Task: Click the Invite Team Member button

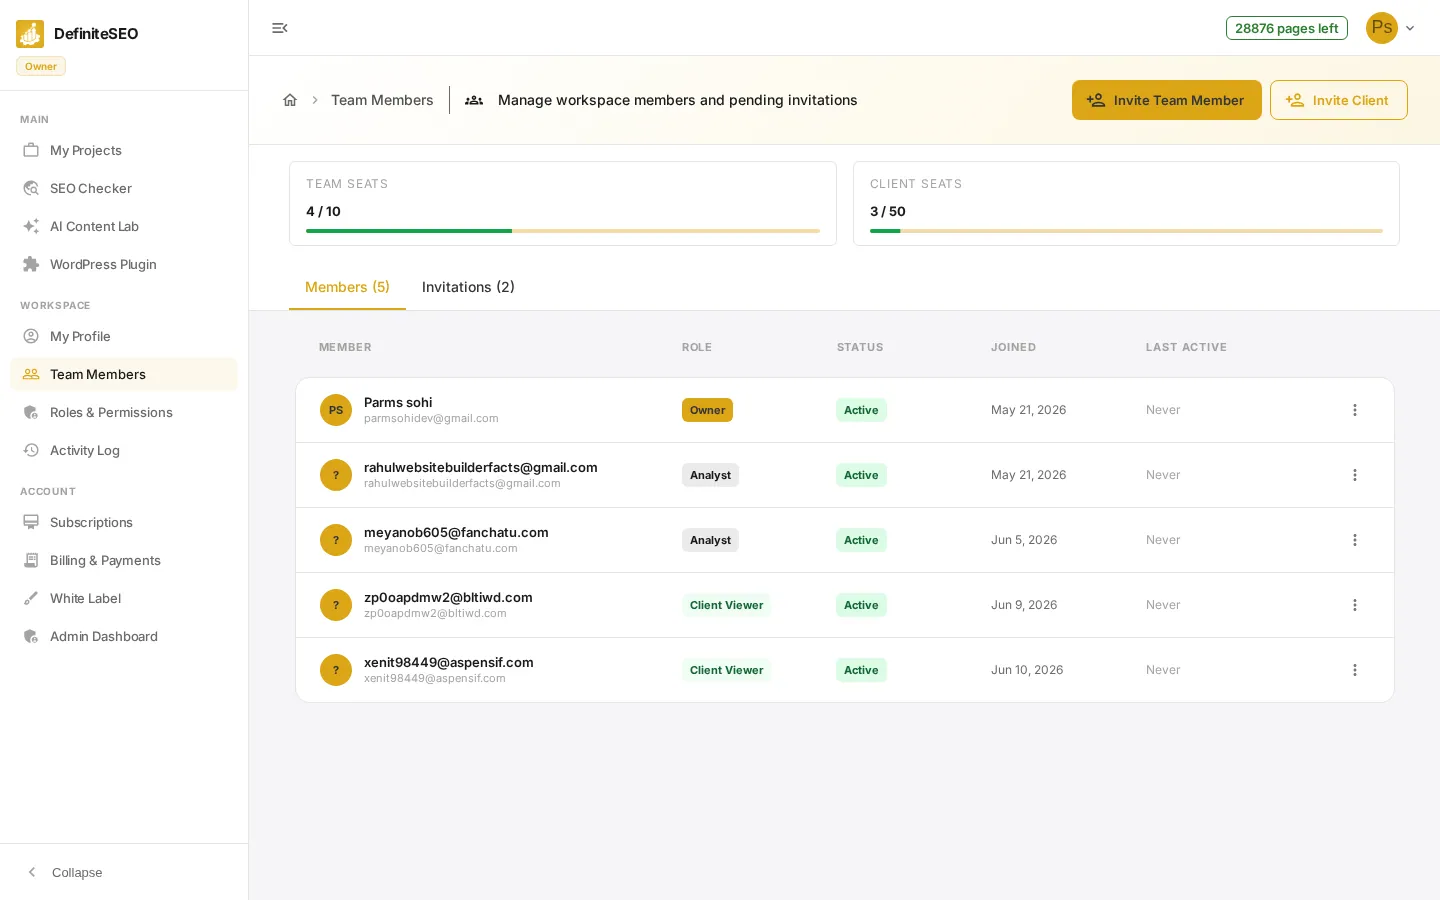Action: (1166, 100)
